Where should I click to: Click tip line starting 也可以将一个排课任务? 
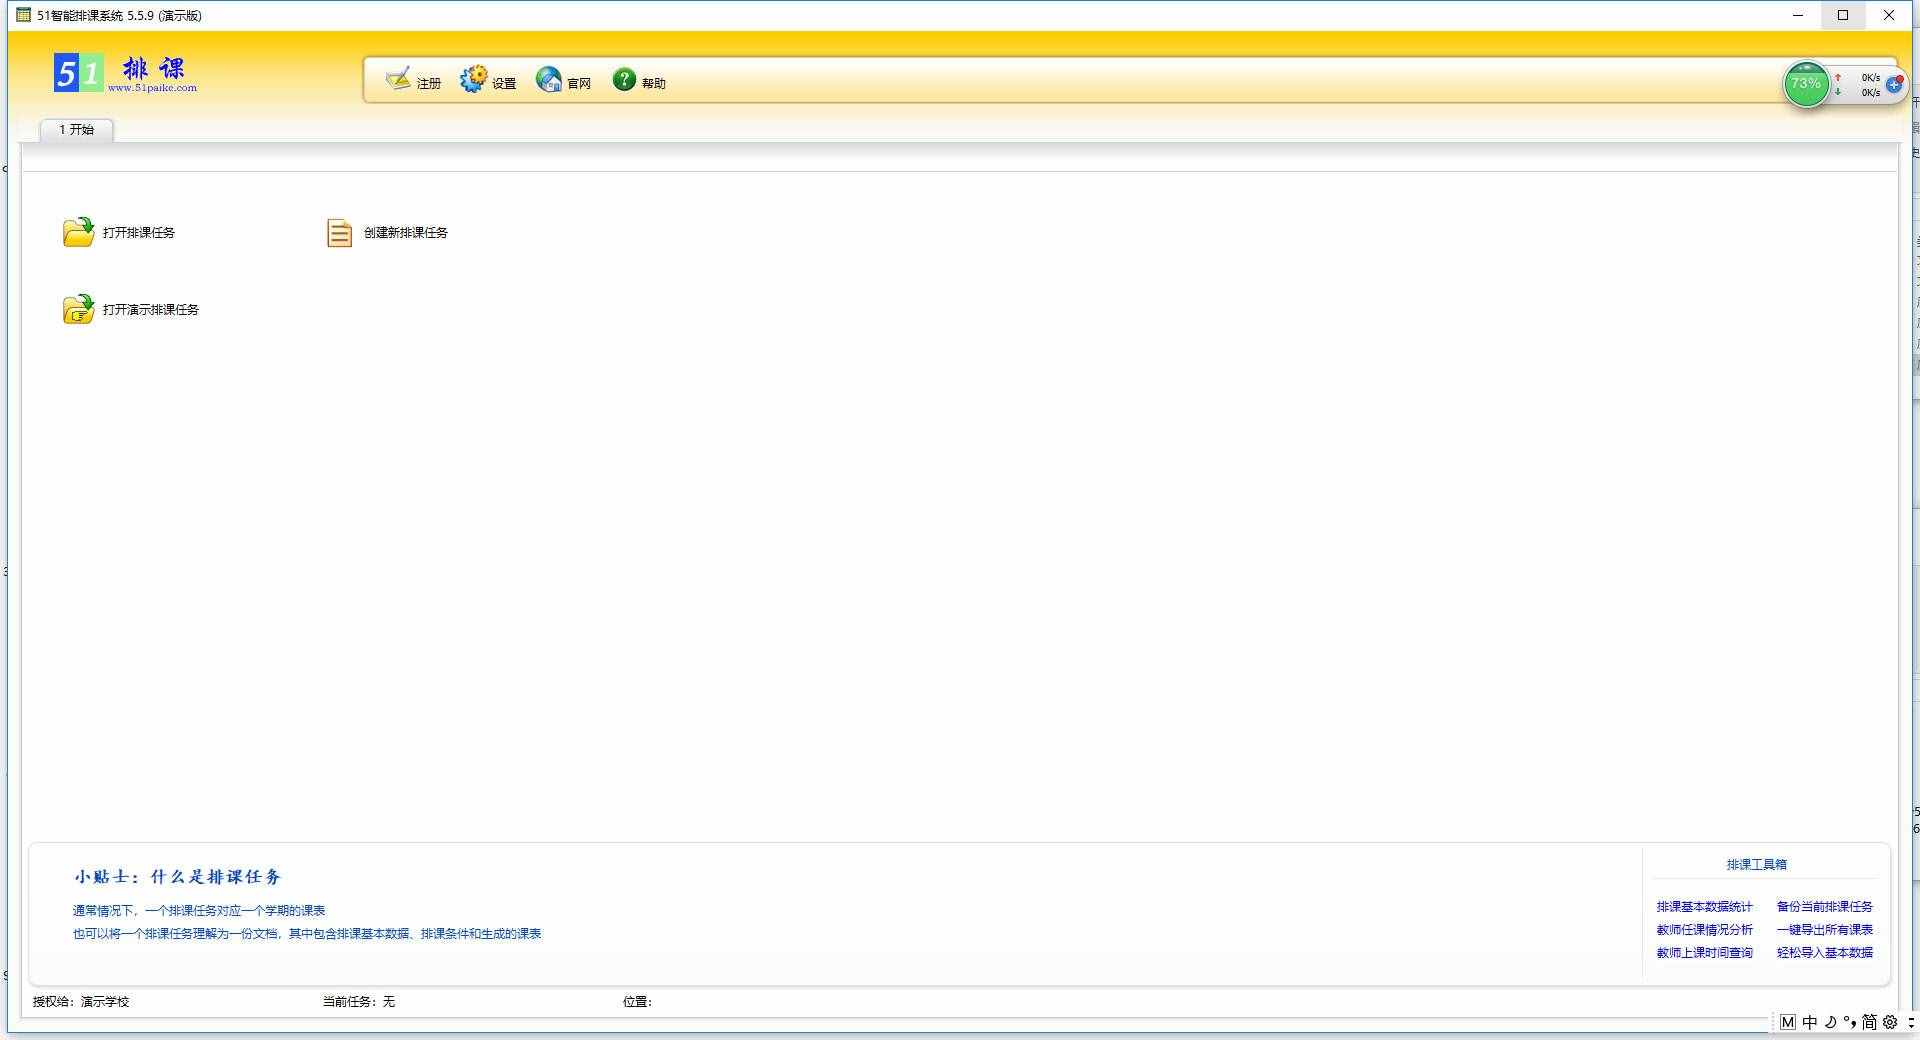[x=307, y=934]
